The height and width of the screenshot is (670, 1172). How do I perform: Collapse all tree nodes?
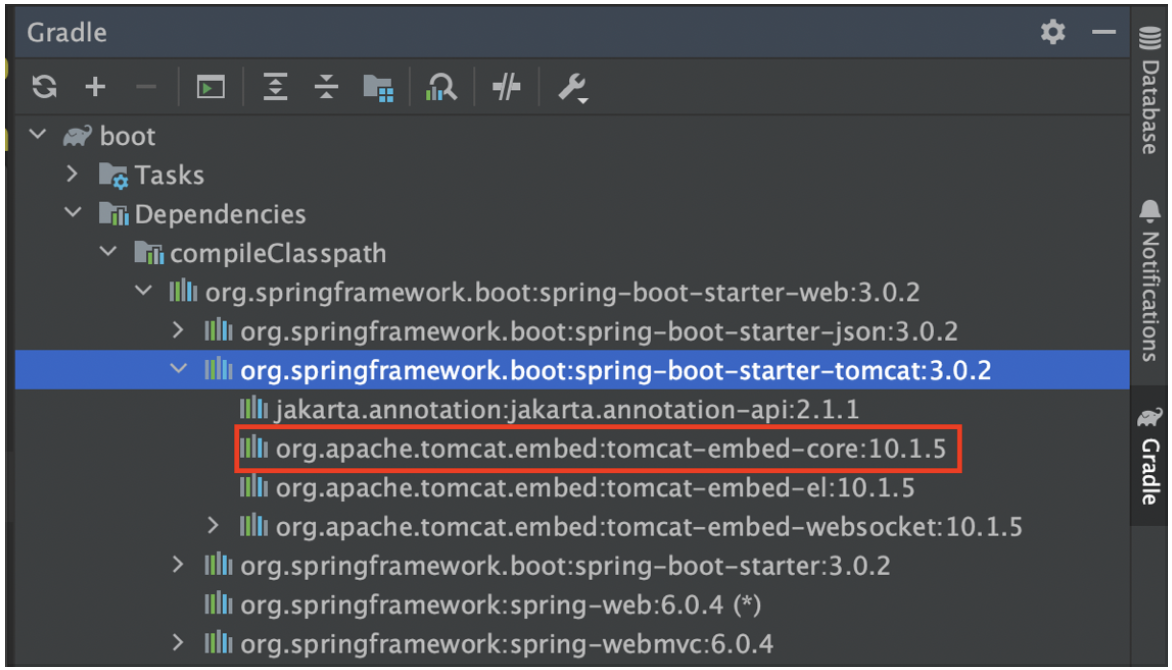326,87
